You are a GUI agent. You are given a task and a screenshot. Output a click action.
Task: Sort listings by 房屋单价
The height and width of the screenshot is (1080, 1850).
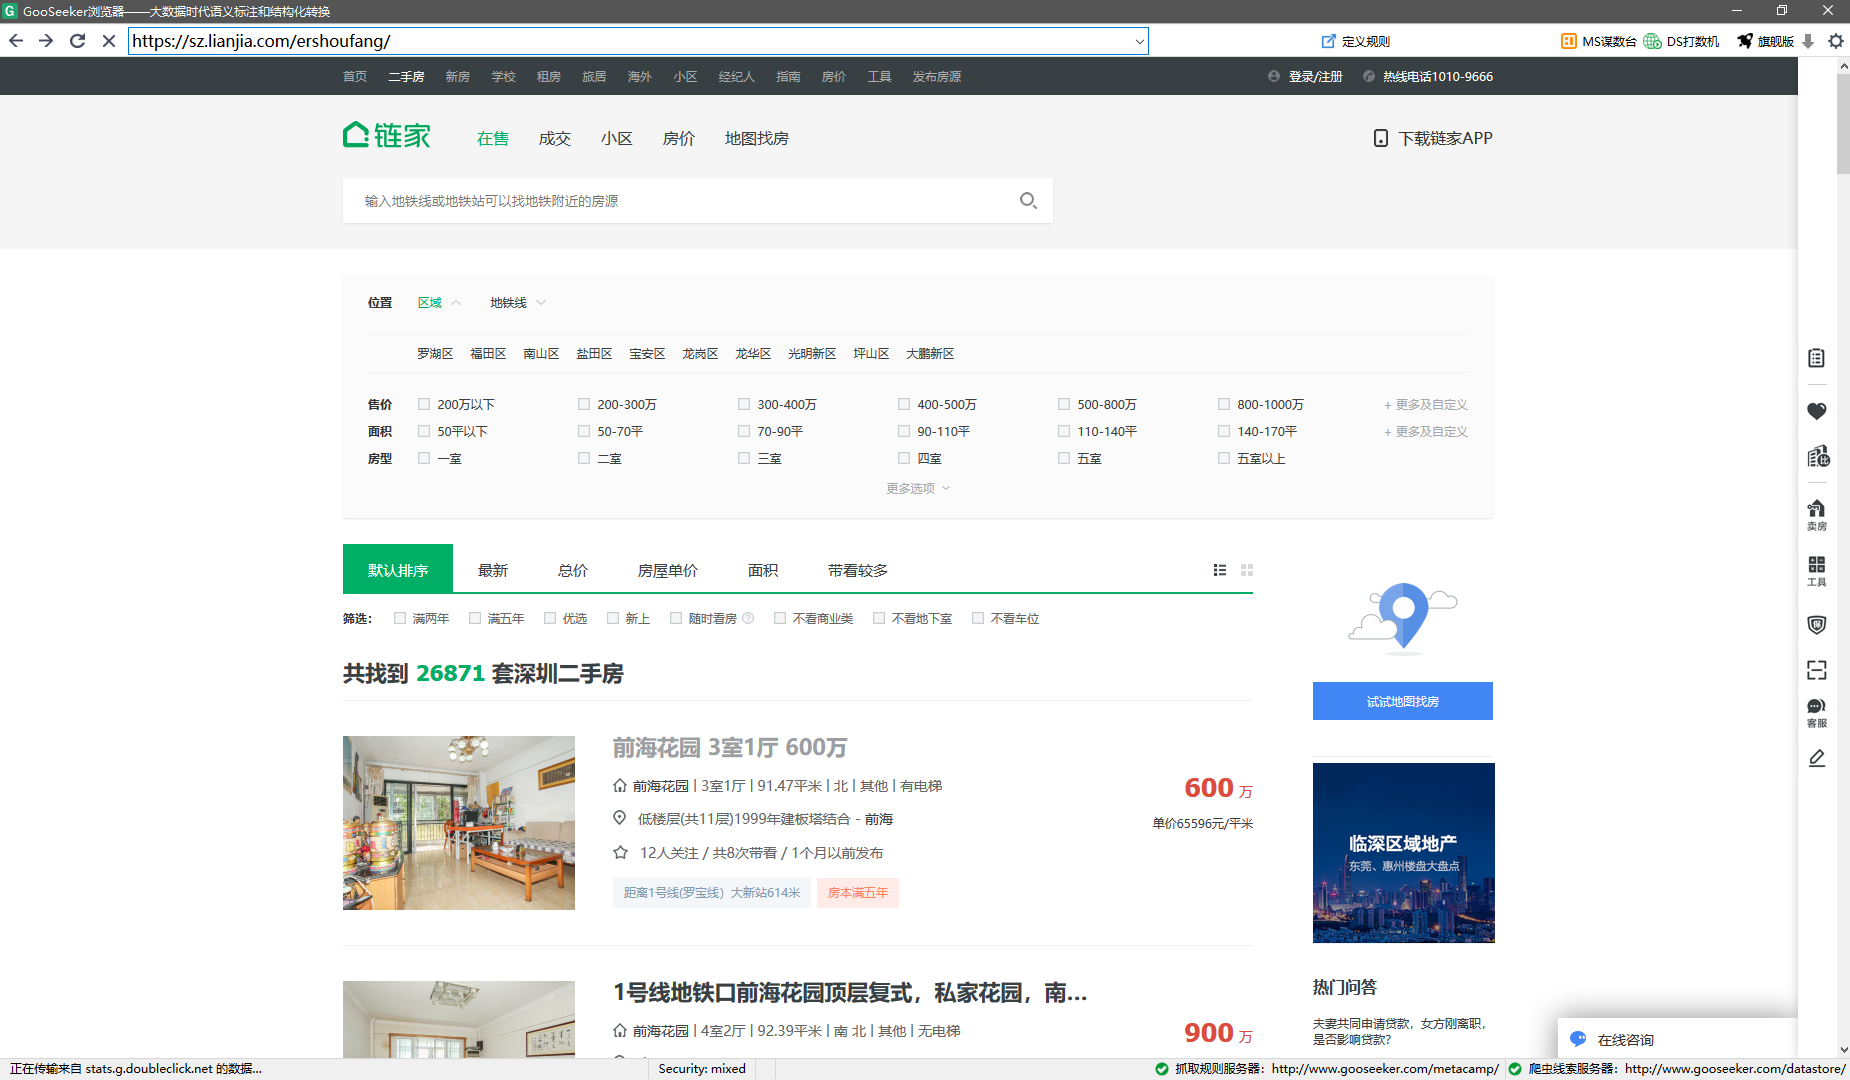click(x=668, y=570)
